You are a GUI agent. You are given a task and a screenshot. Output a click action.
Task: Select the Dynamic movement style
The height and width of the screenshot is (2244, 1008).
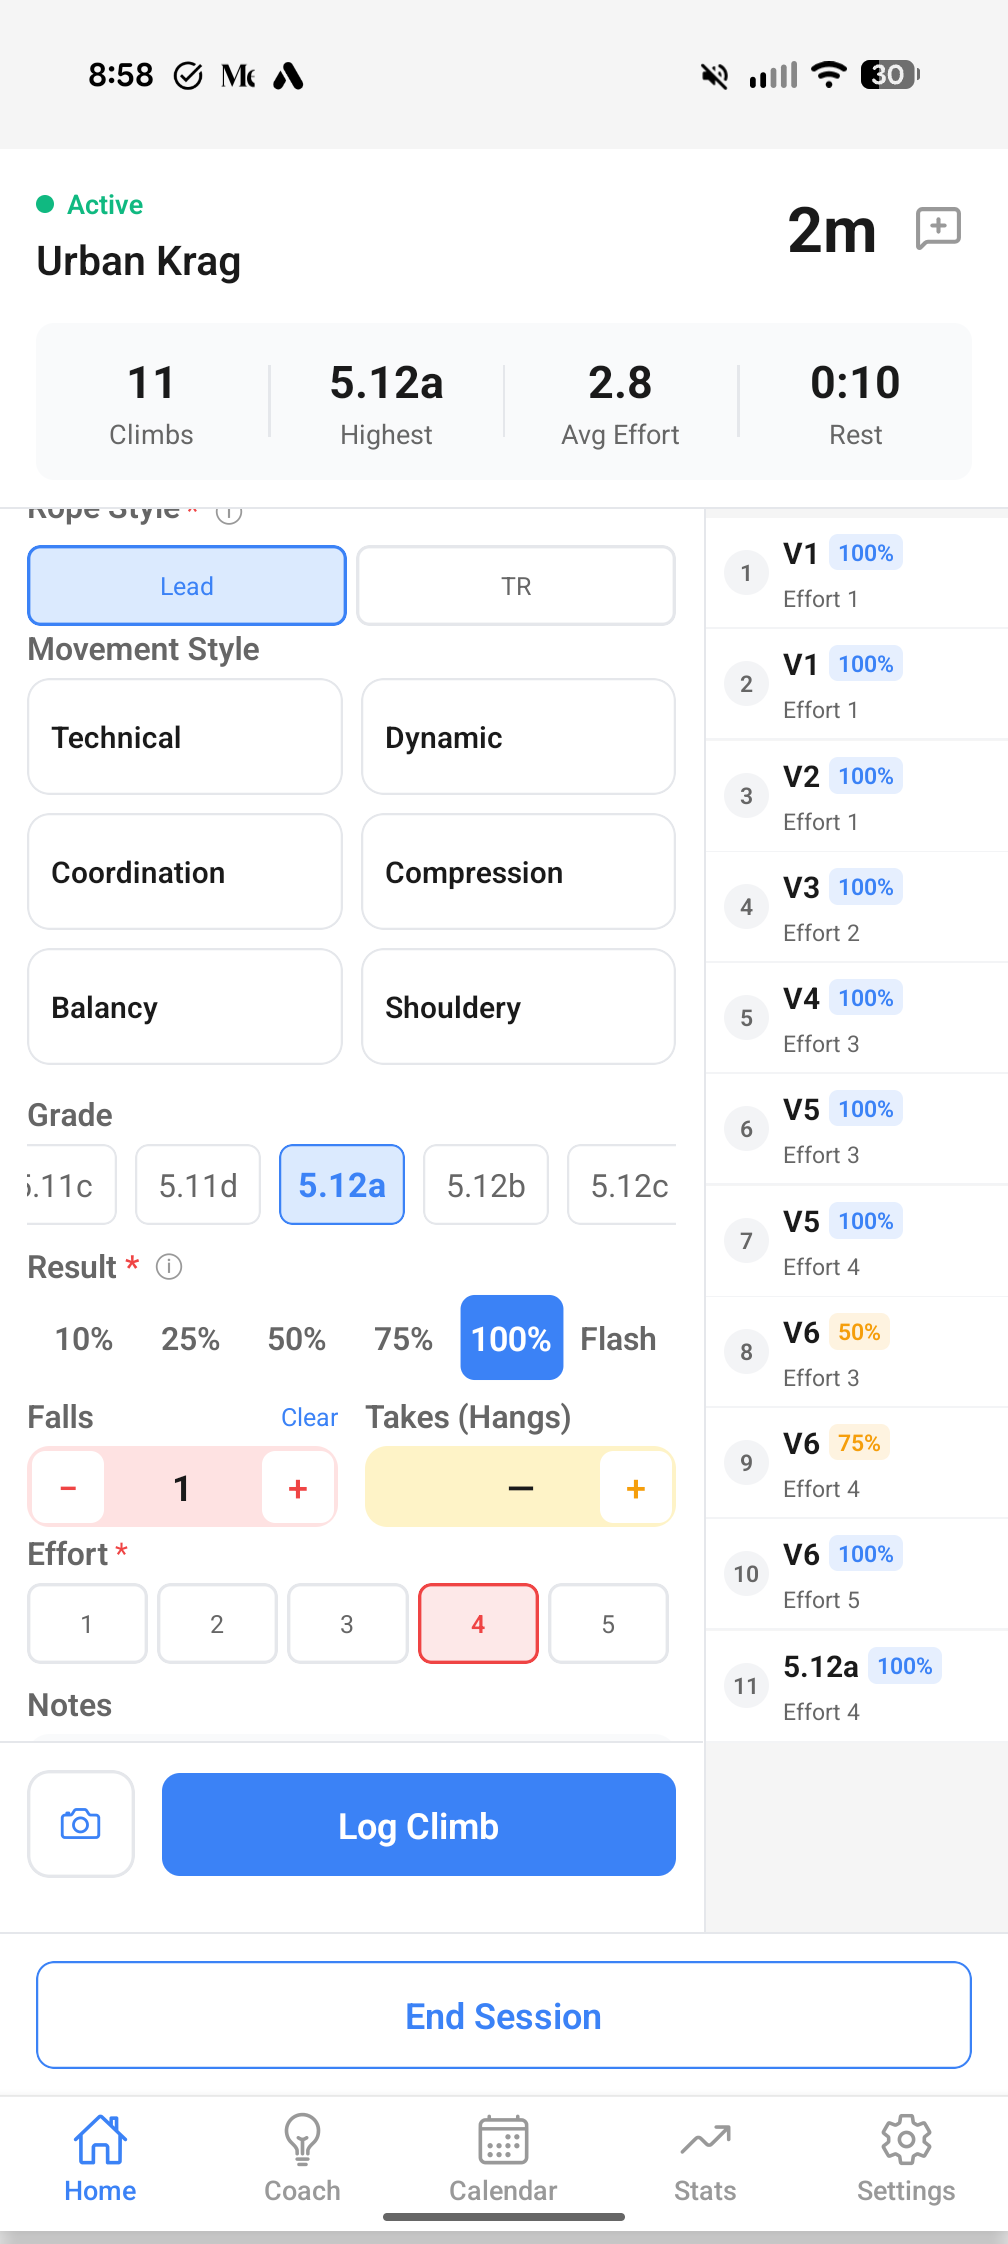(517, 737)
